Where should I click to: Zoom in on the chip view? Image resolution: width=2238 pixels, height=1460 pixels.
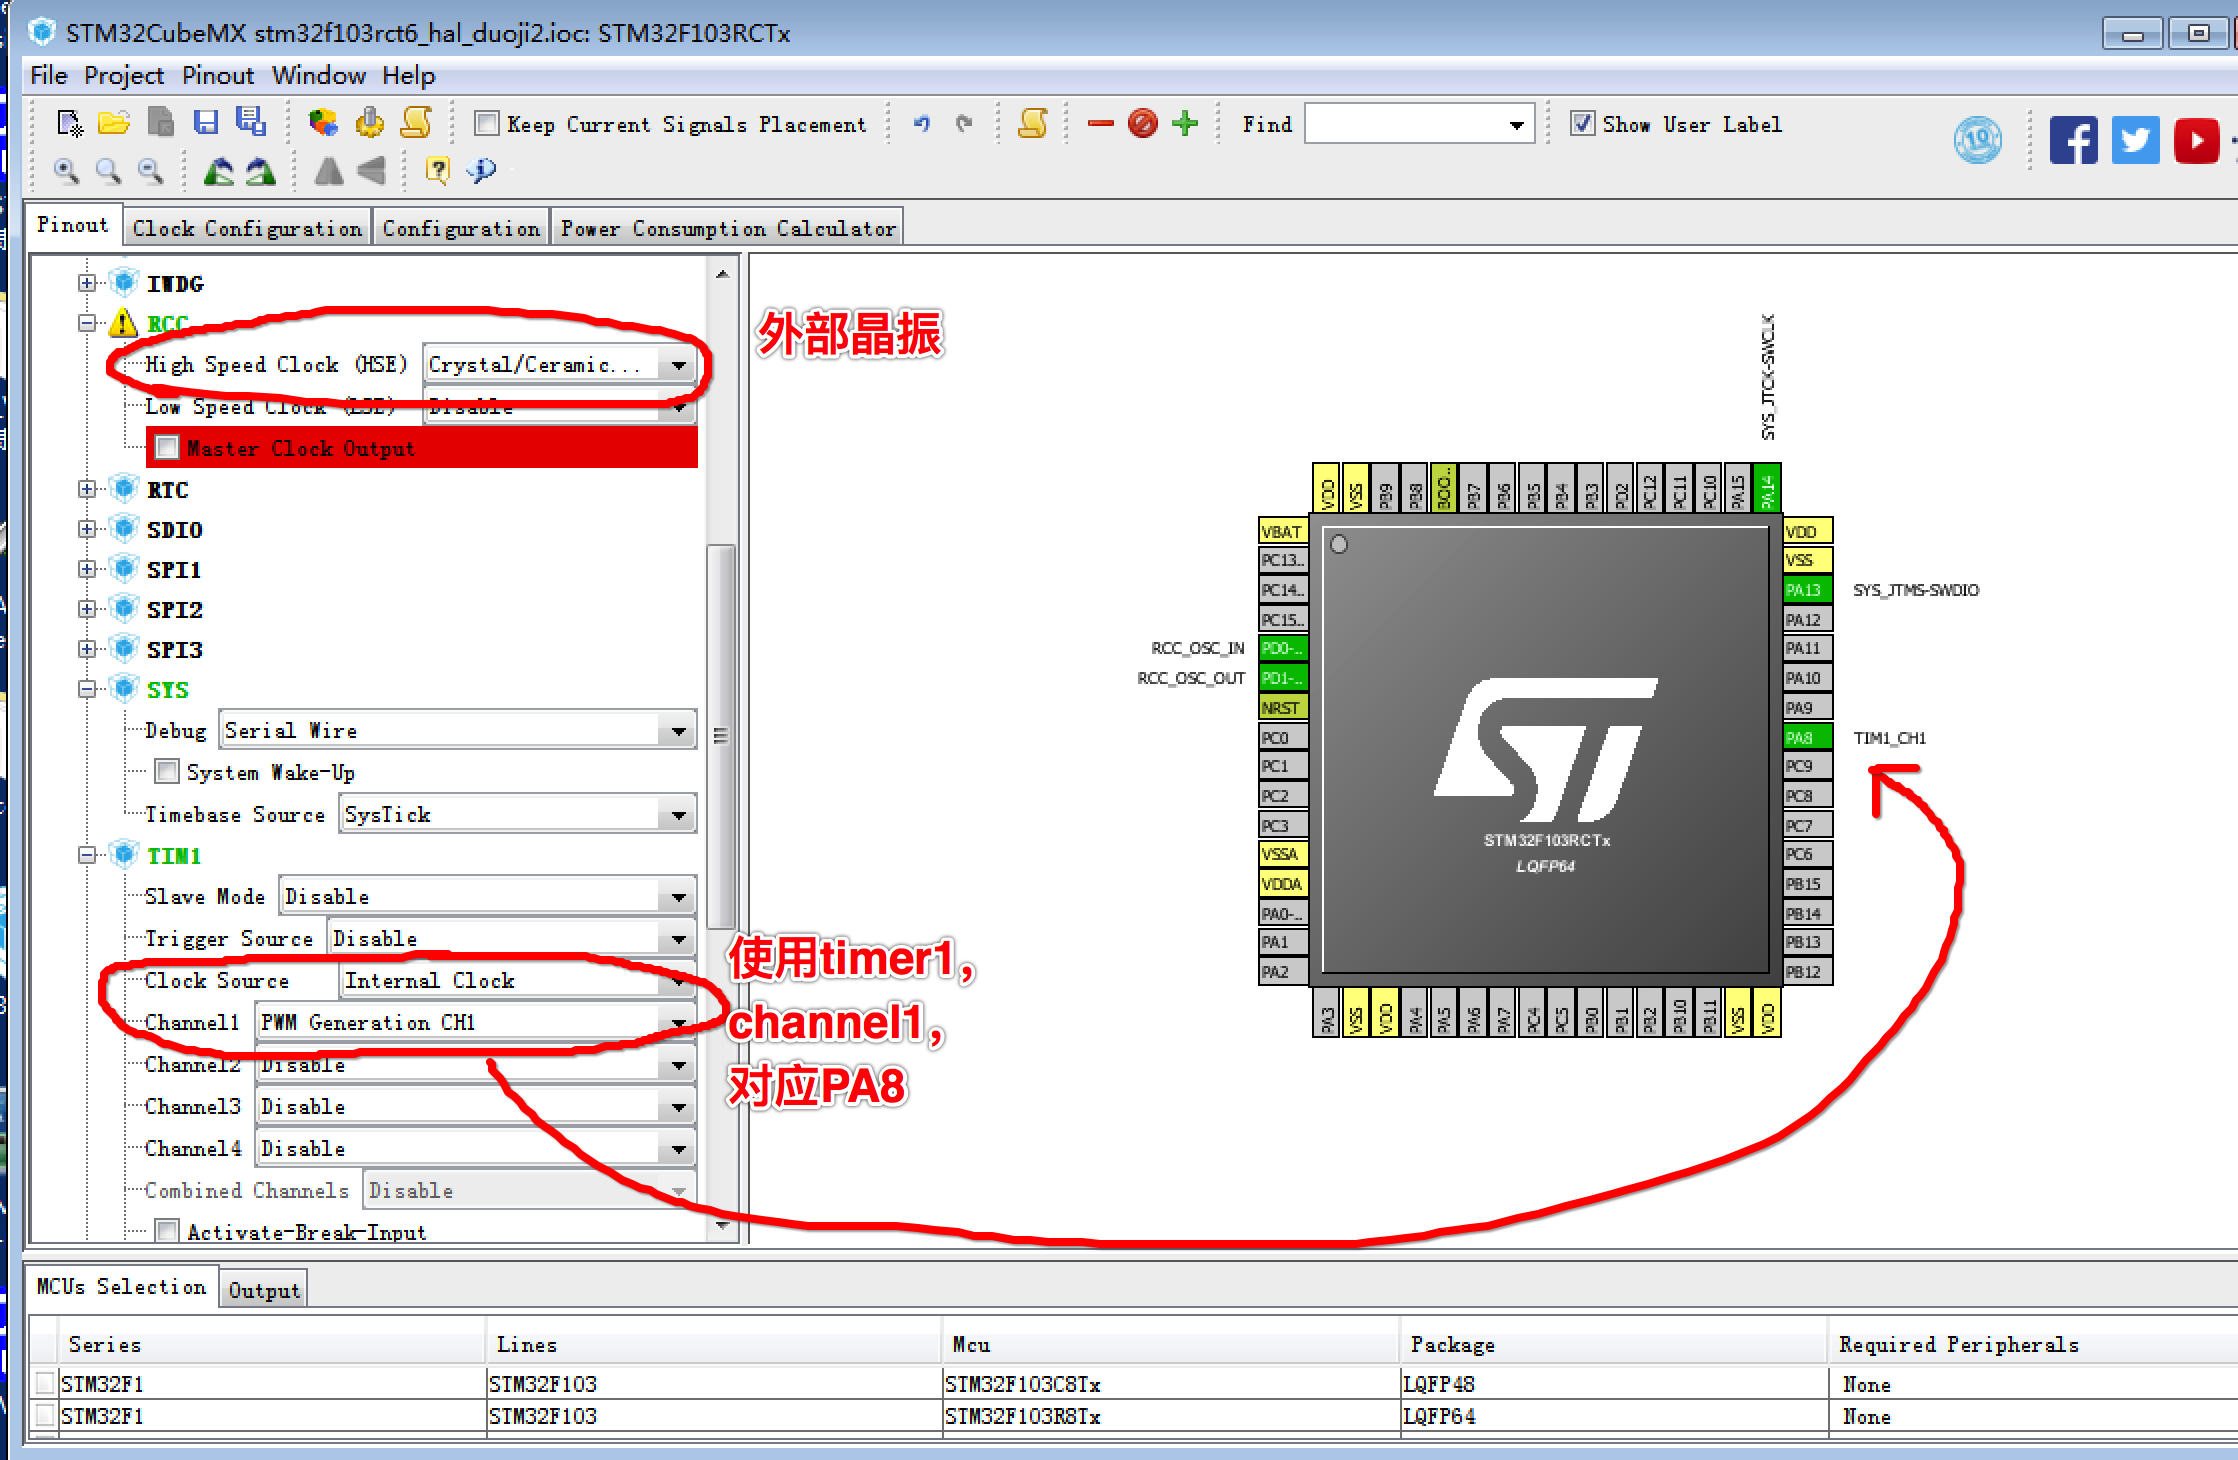tap(66, 172)
